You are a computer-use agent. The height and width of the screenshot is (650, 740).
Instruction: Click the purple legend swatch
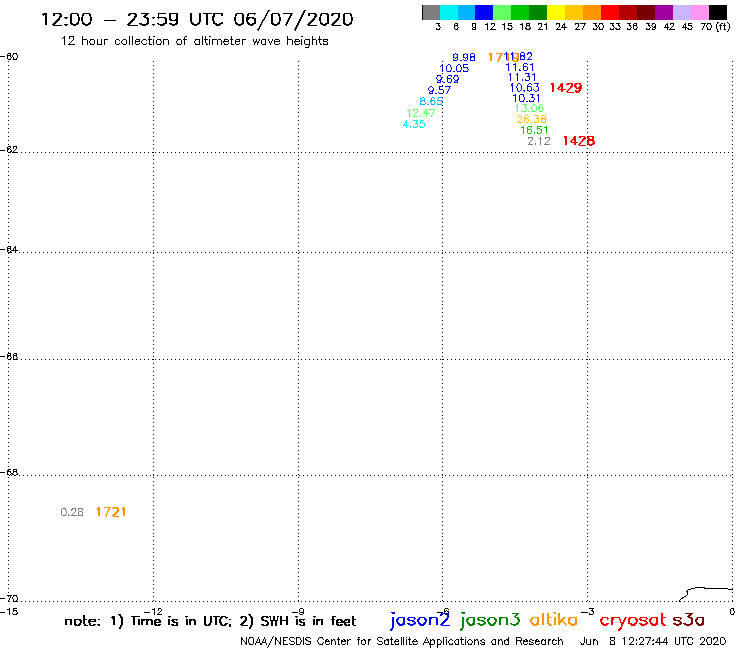click(x=664, y=12)
